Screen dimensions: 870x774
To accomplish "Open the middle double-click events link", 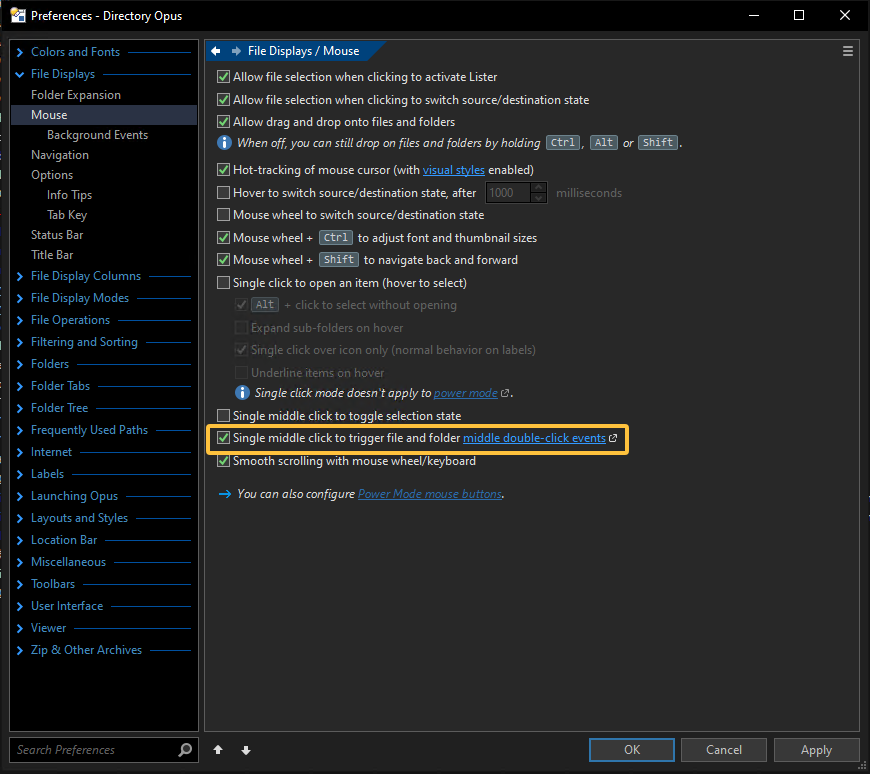I will tap(534, 438).
